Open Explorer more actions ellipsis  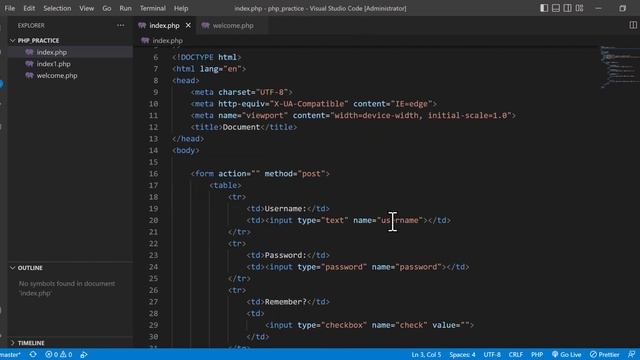tap(120, 25)
